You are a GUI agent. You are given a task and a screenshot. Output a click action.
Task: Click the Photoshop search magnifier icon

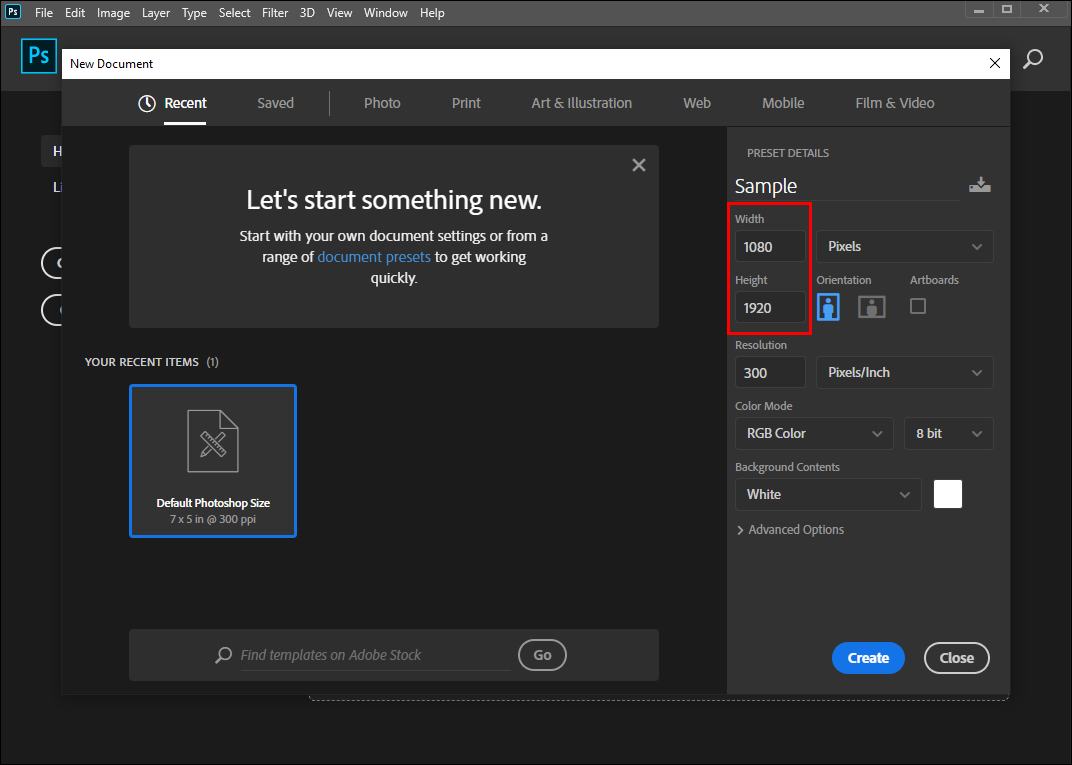click(x=1032, y=59)
